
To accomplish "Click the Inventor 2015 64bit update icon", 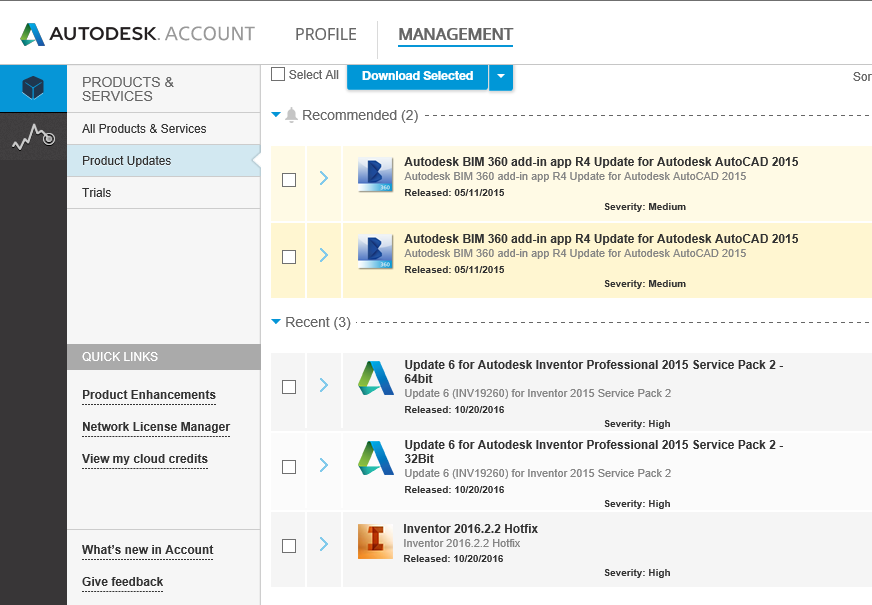I will click(375, 379).
